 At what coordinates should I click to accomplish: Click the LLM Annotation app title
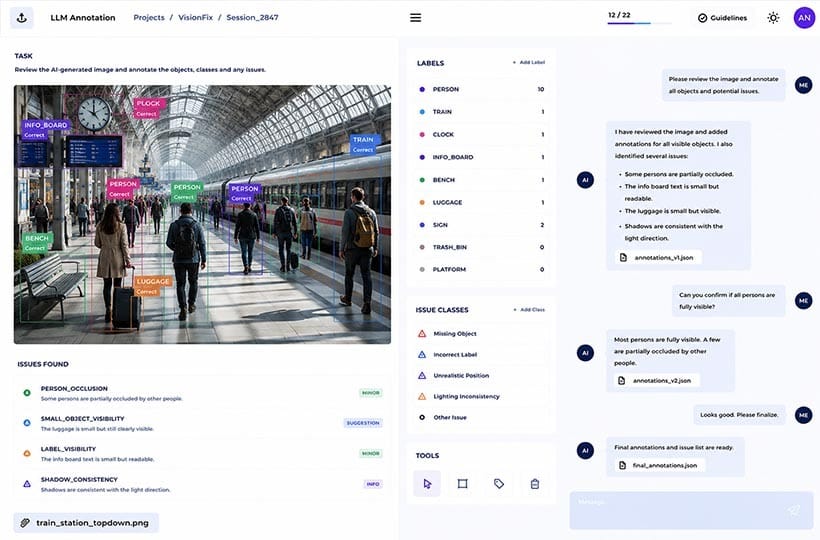coord(83,18)
